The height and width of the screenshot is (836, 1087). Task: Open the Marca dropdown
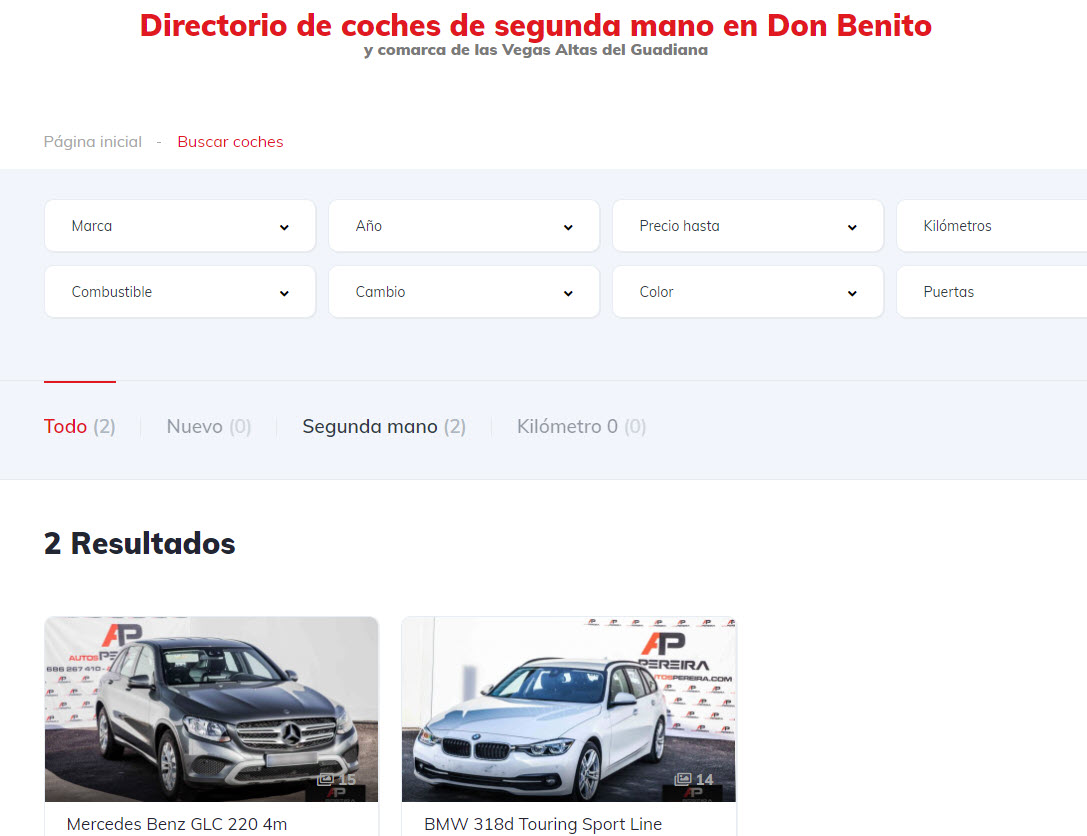click(x=180, y=226)
